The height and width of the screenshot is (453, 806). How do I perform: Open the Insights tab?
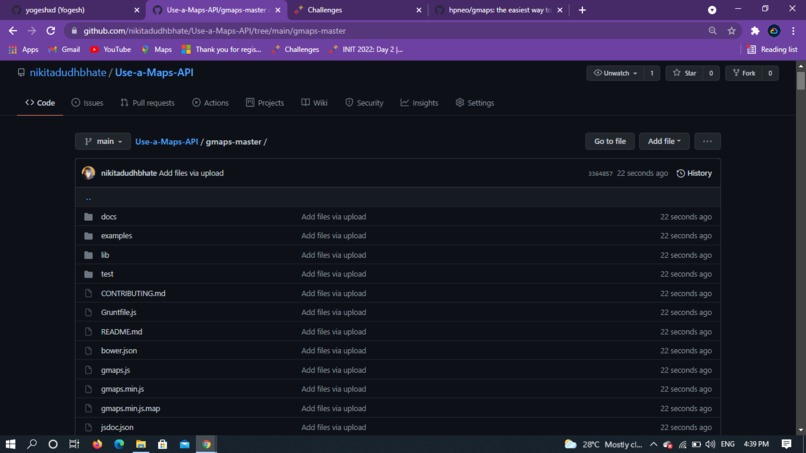pyautogui.click(x=419, y=103)
